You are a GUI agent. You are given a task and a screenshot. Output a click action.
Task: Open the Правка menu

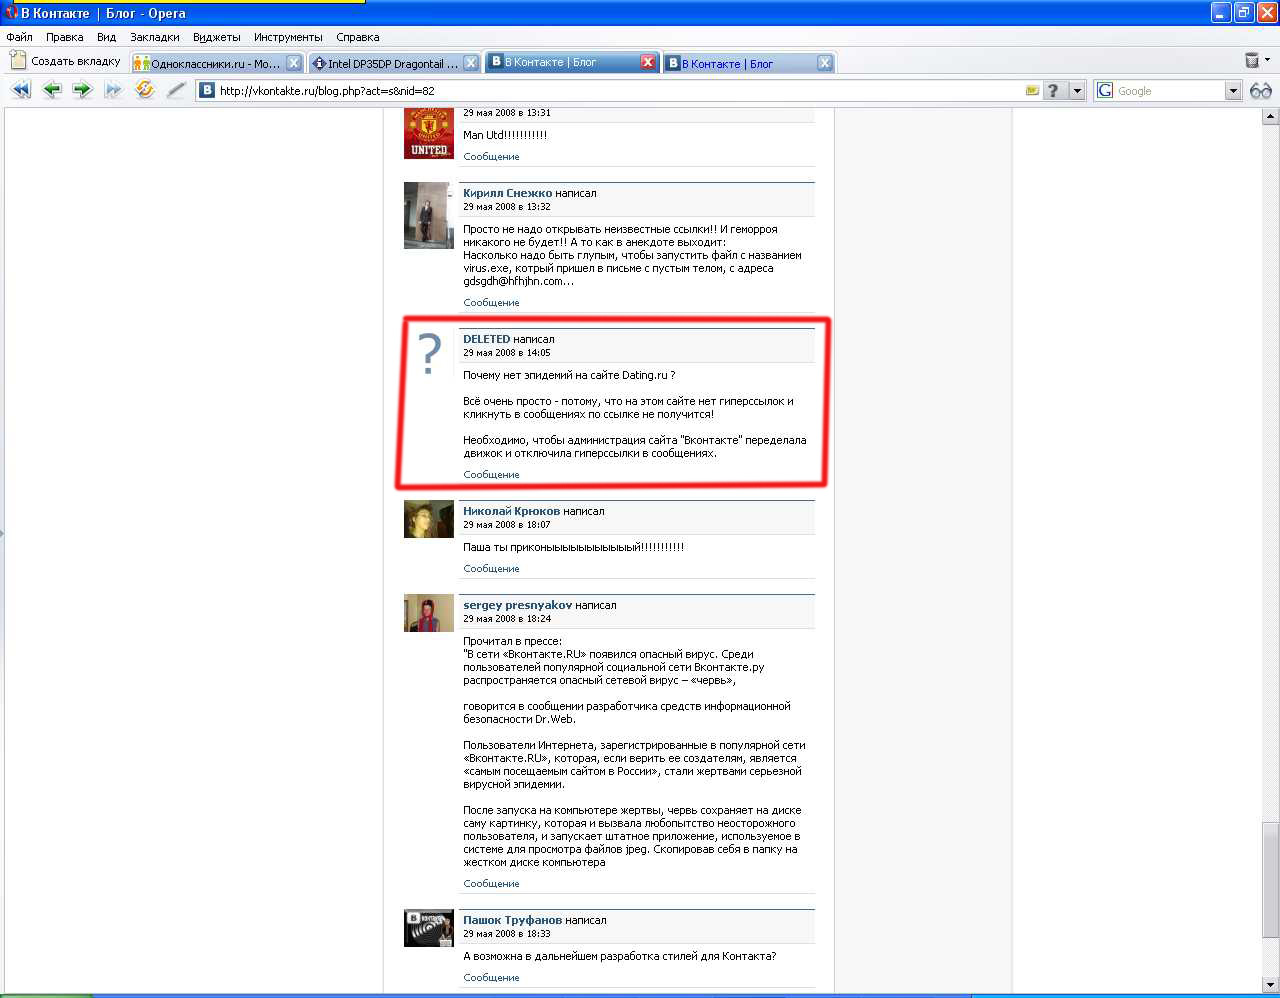coord(65,37)
